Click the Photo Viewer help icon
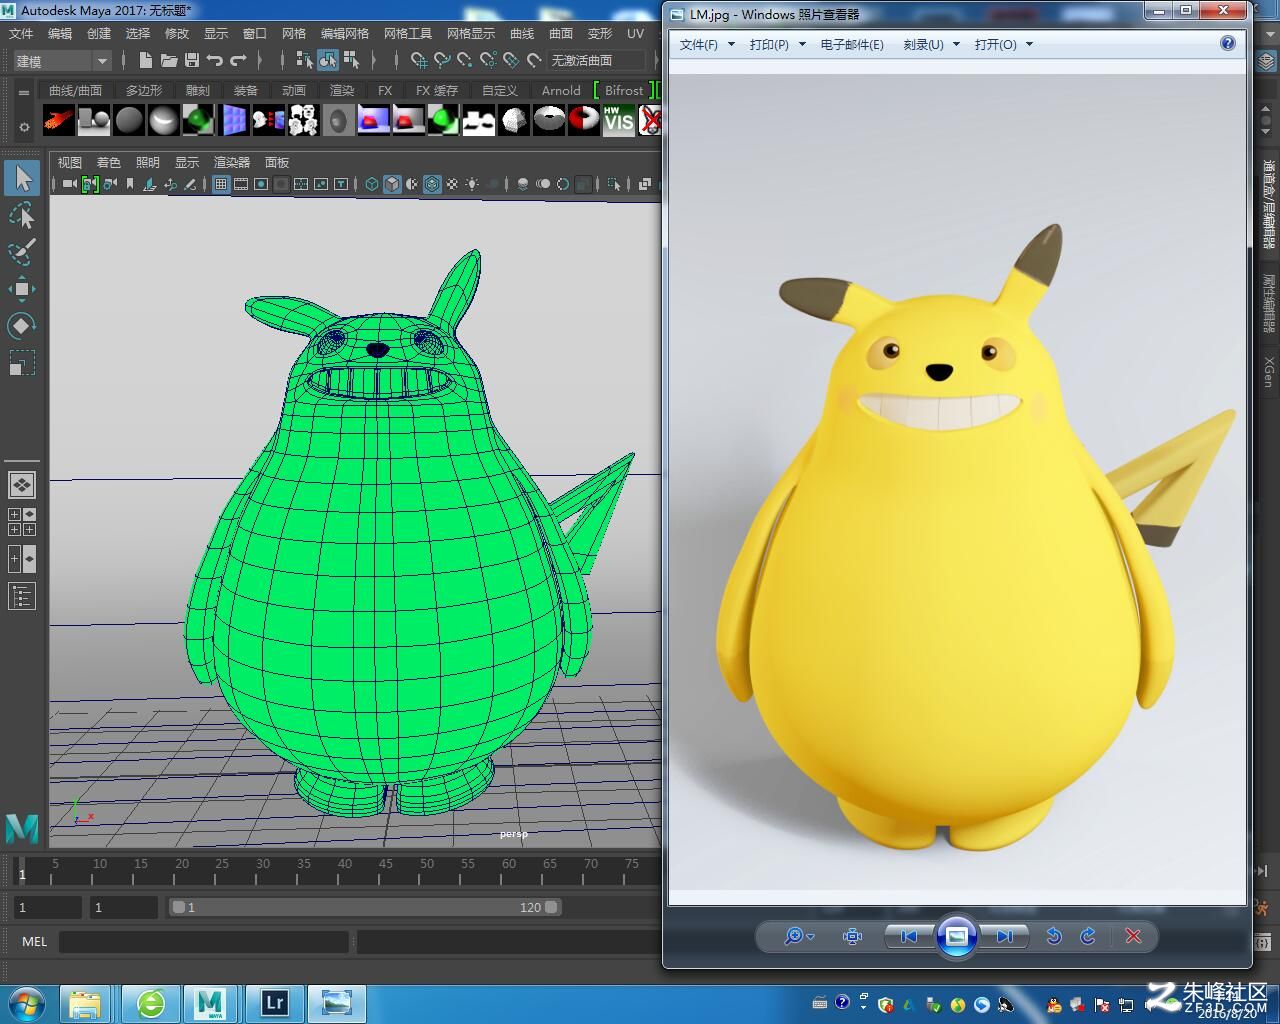The width and height of the screenshot is (1280, 1024). (1228, 43)
